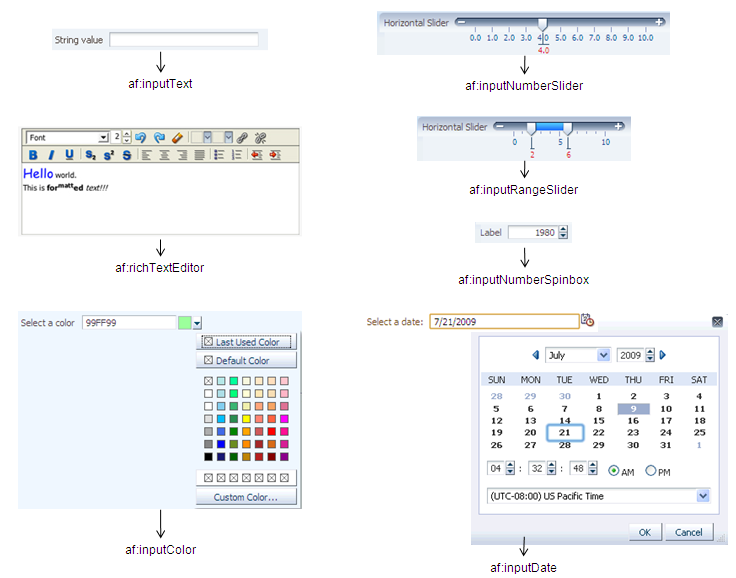The image size is (736, 578).
Task: Adjust the seconds 48 spinner
Action: pos(593,468)
